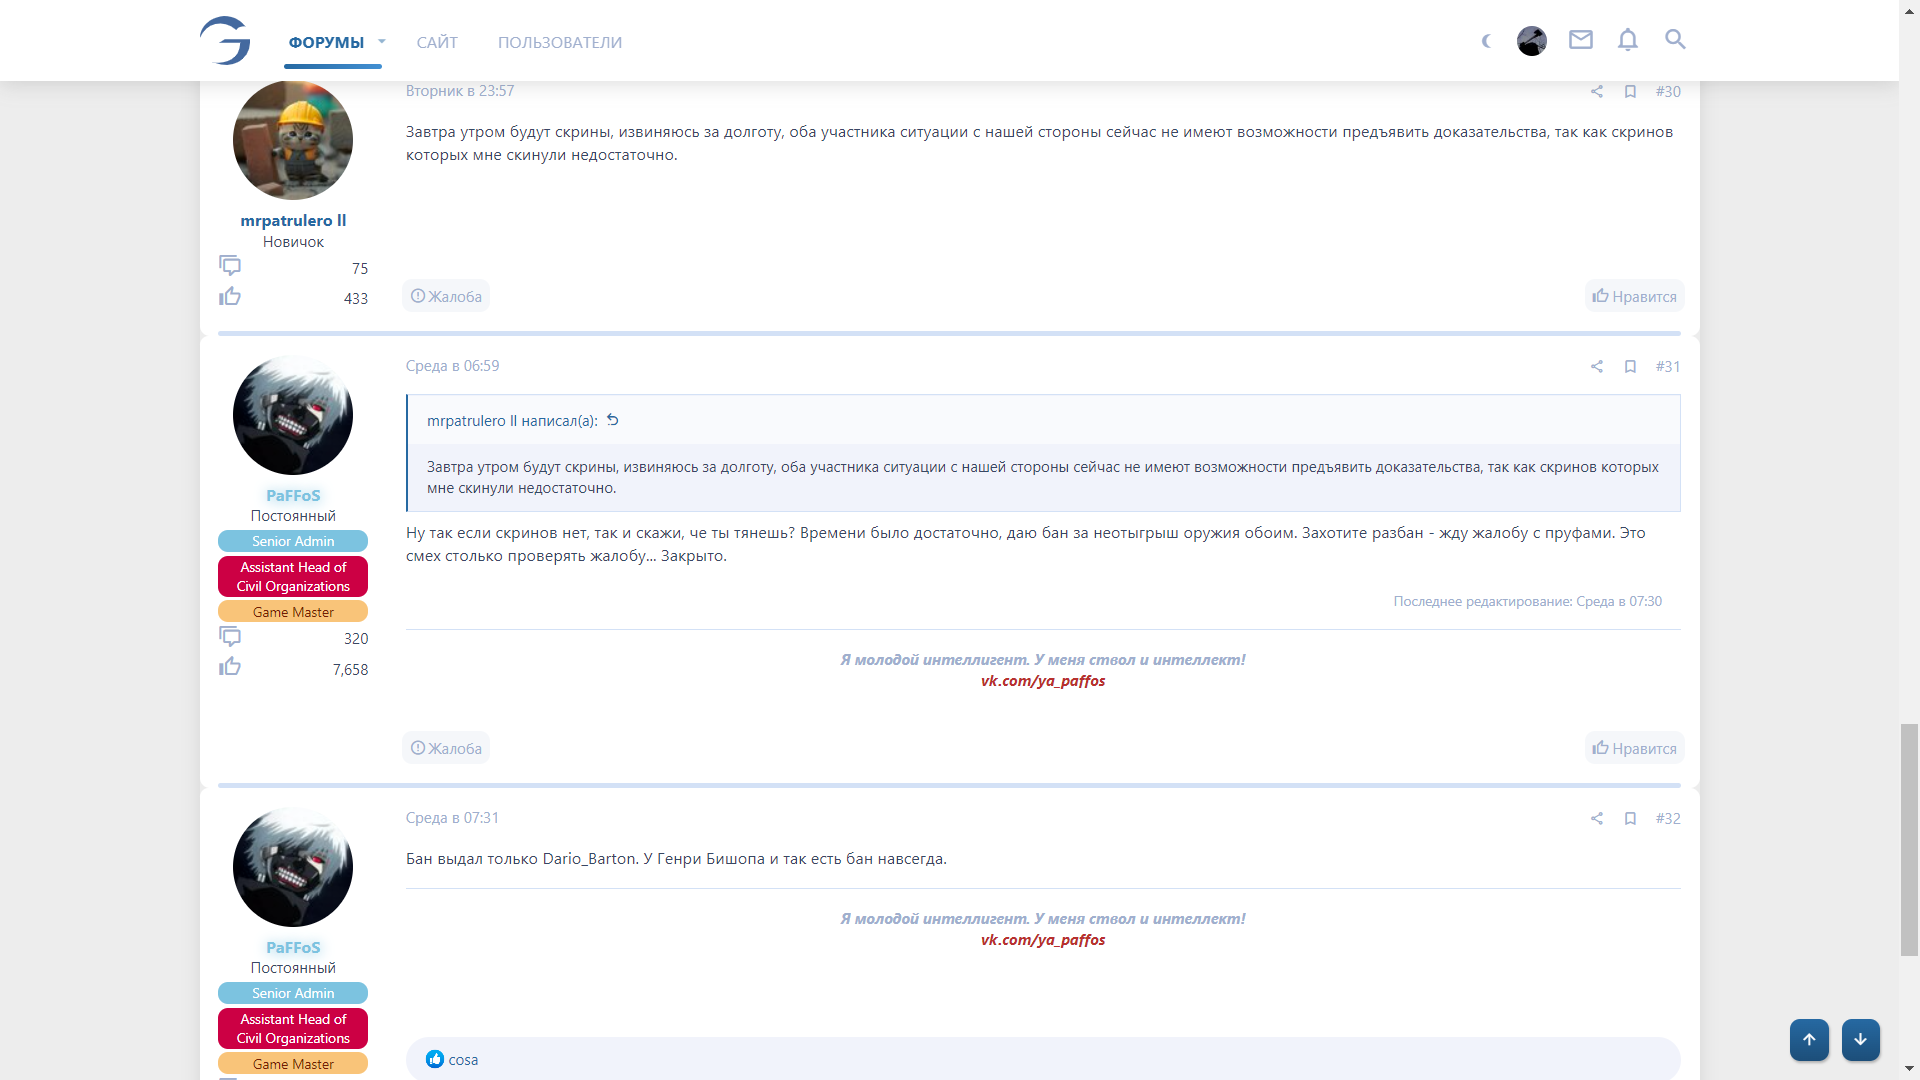Open the user avatar account menu
The width and height of the screenshot is (1920, 1080).
1531,41
